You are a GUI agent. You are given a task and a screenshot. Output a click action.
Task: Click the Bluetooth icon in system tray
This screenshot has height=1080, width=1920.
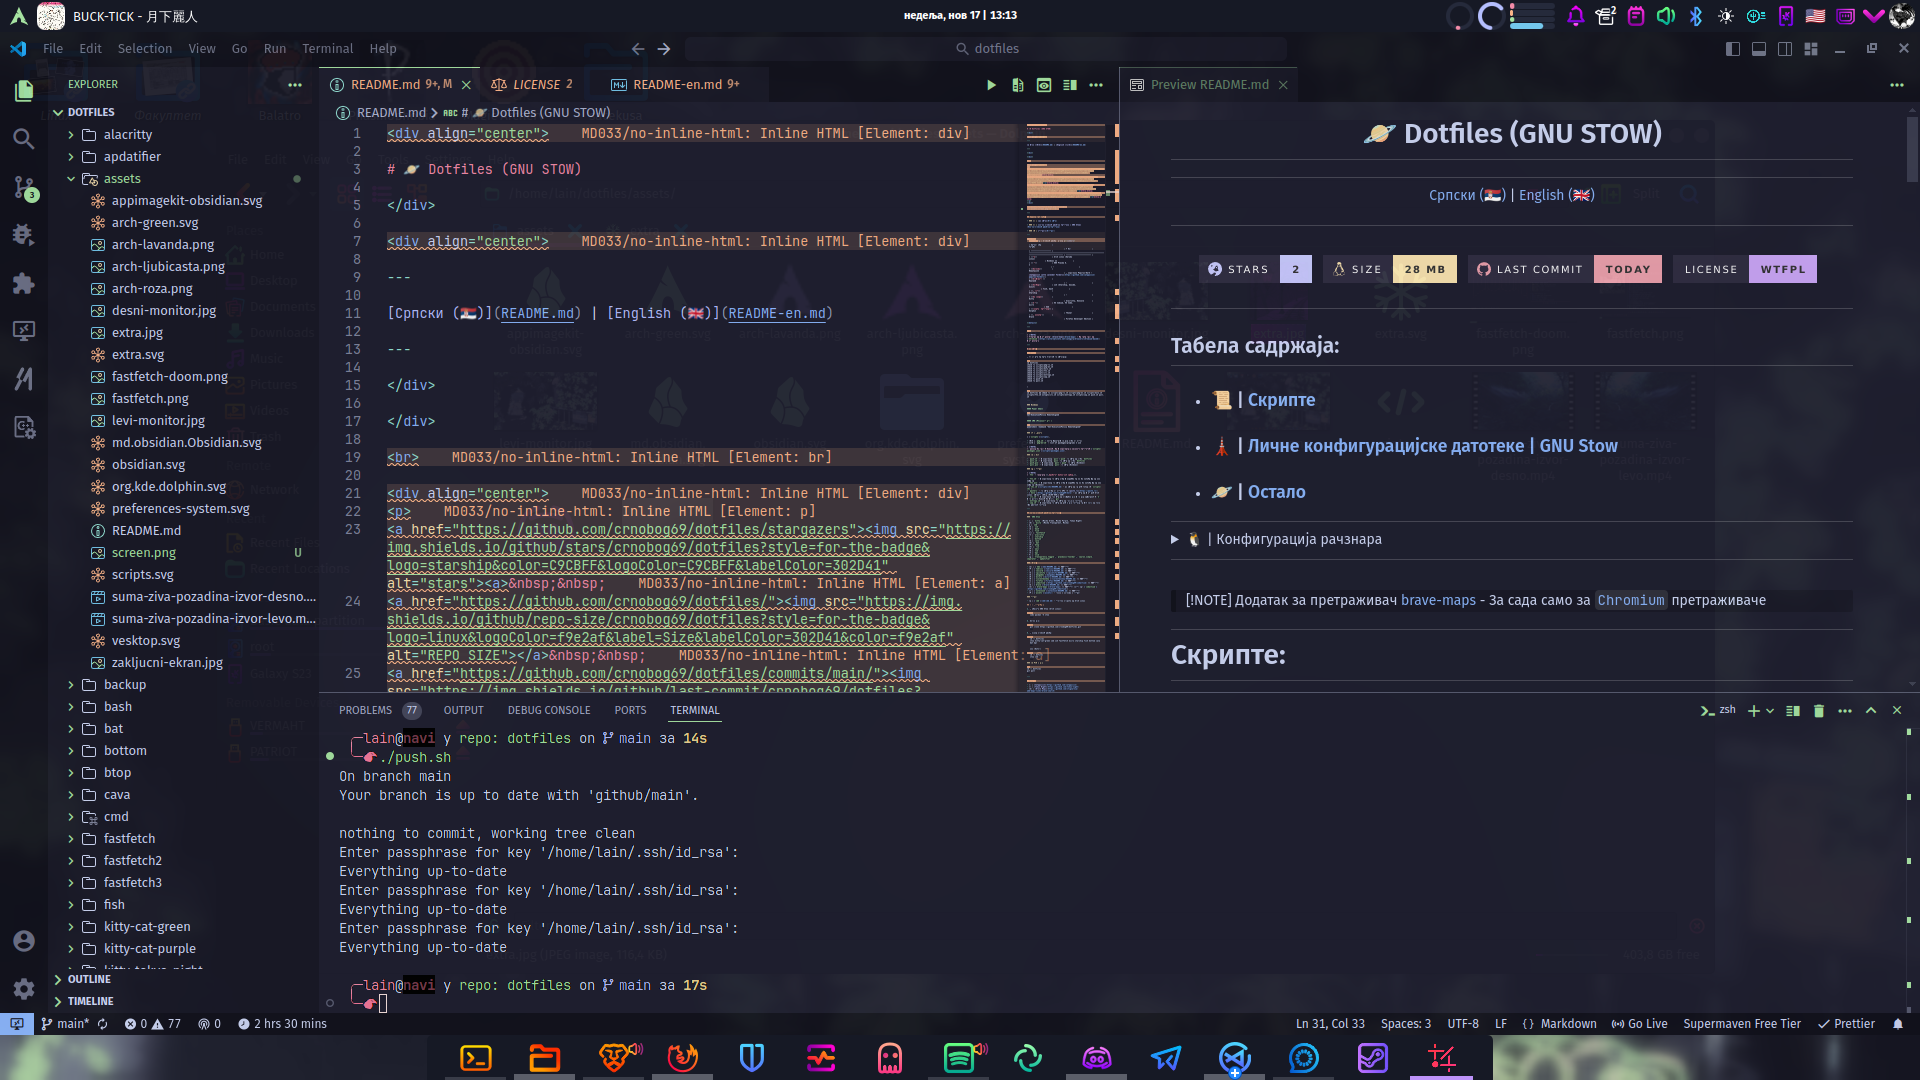click(x=1696, y=16)
